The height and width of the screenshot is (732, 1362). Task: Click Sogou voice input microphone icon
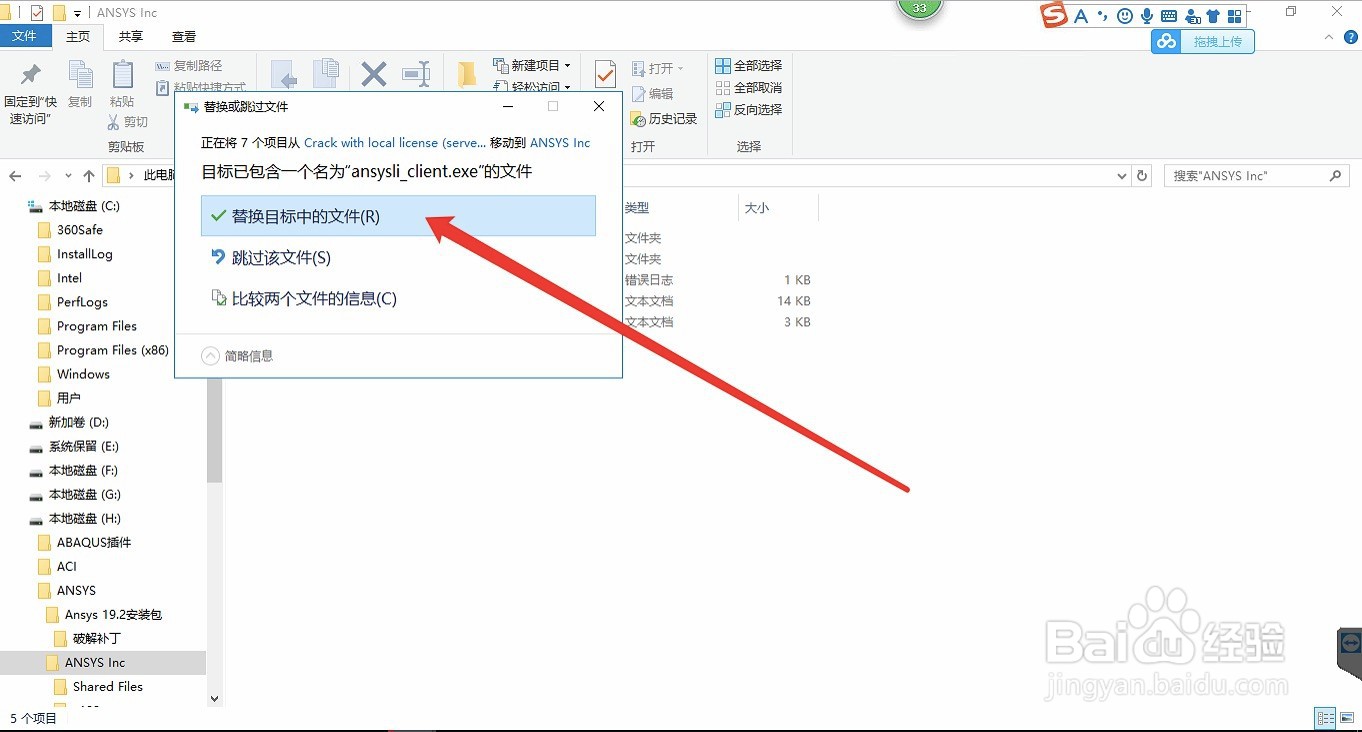(1146, 16)
